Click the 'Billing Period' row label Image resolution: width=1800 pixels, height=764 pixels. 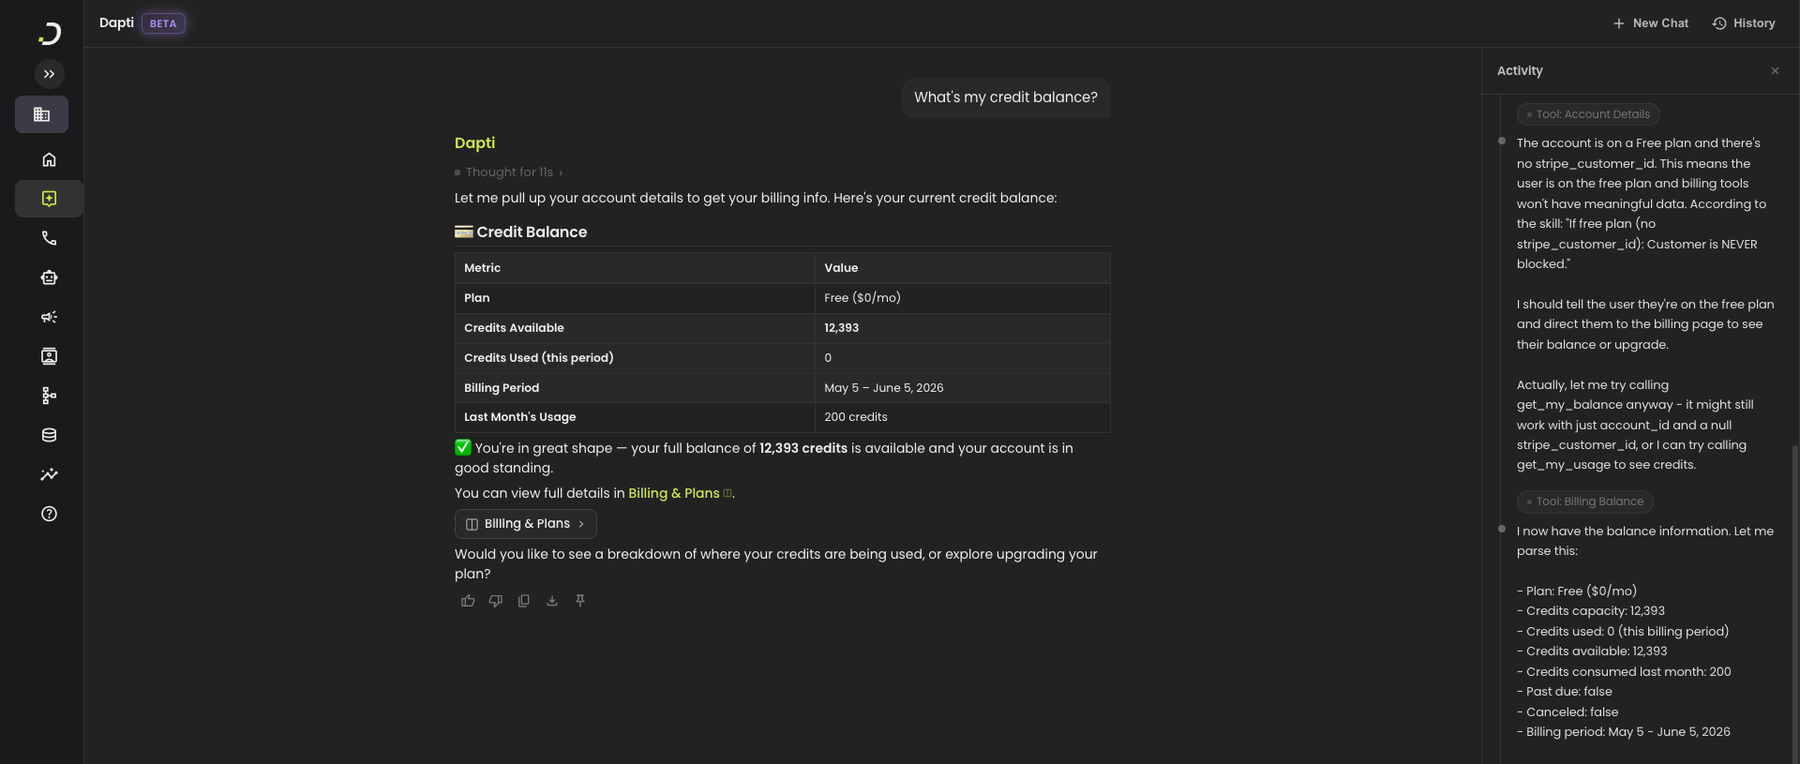coord(502,388)
